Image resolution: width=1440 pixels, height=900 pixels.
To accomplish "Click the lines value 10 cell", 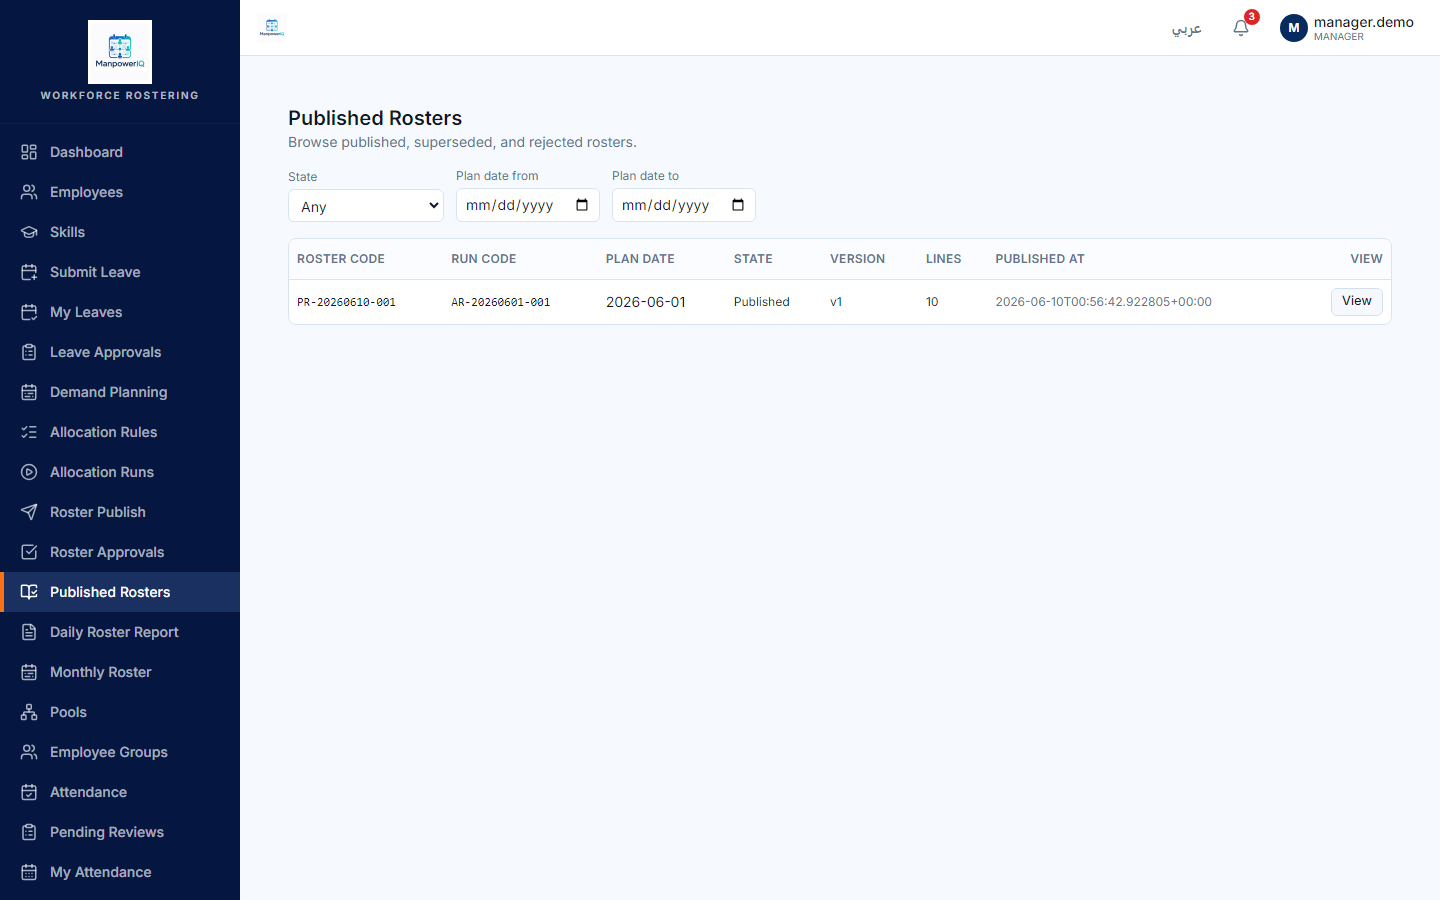I will (x=932, y=302).
